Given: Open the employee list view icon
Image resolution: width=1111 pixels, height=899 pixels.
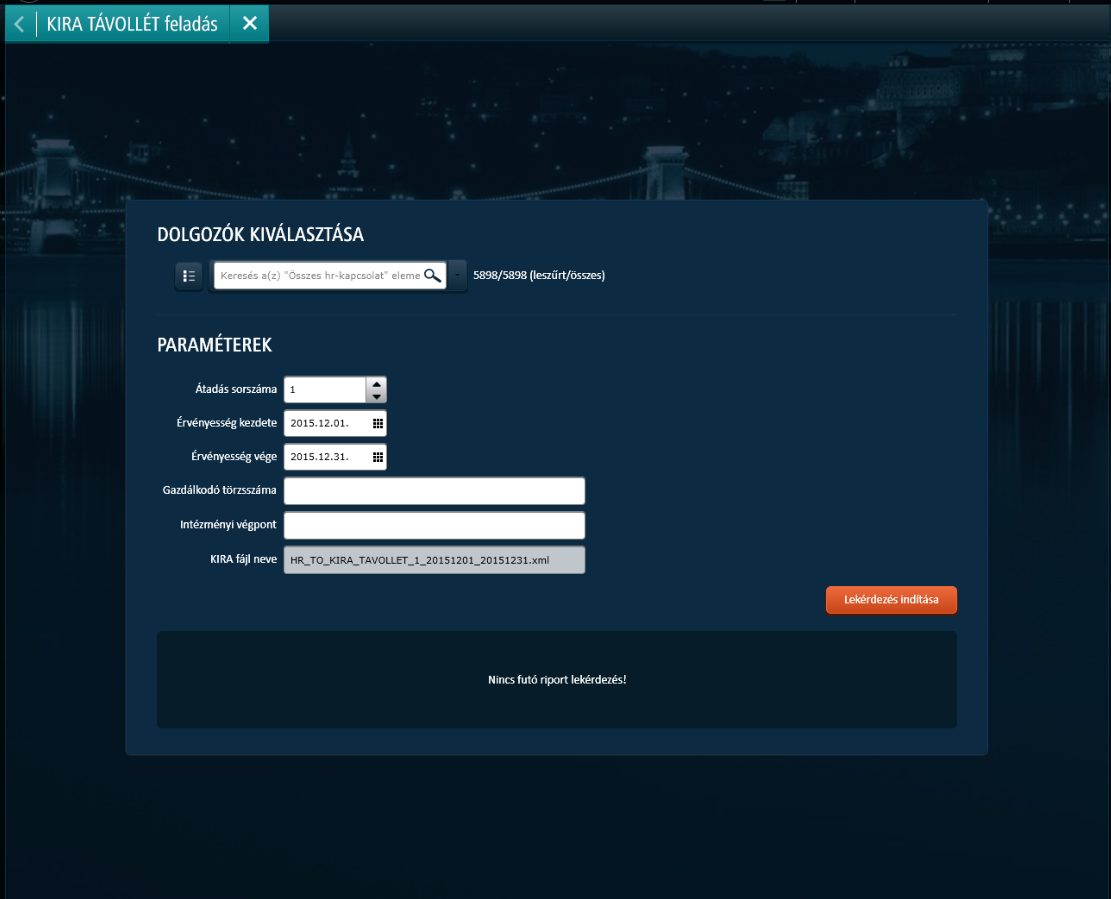Looking at the screenshot, I should [x=188, y=276].
